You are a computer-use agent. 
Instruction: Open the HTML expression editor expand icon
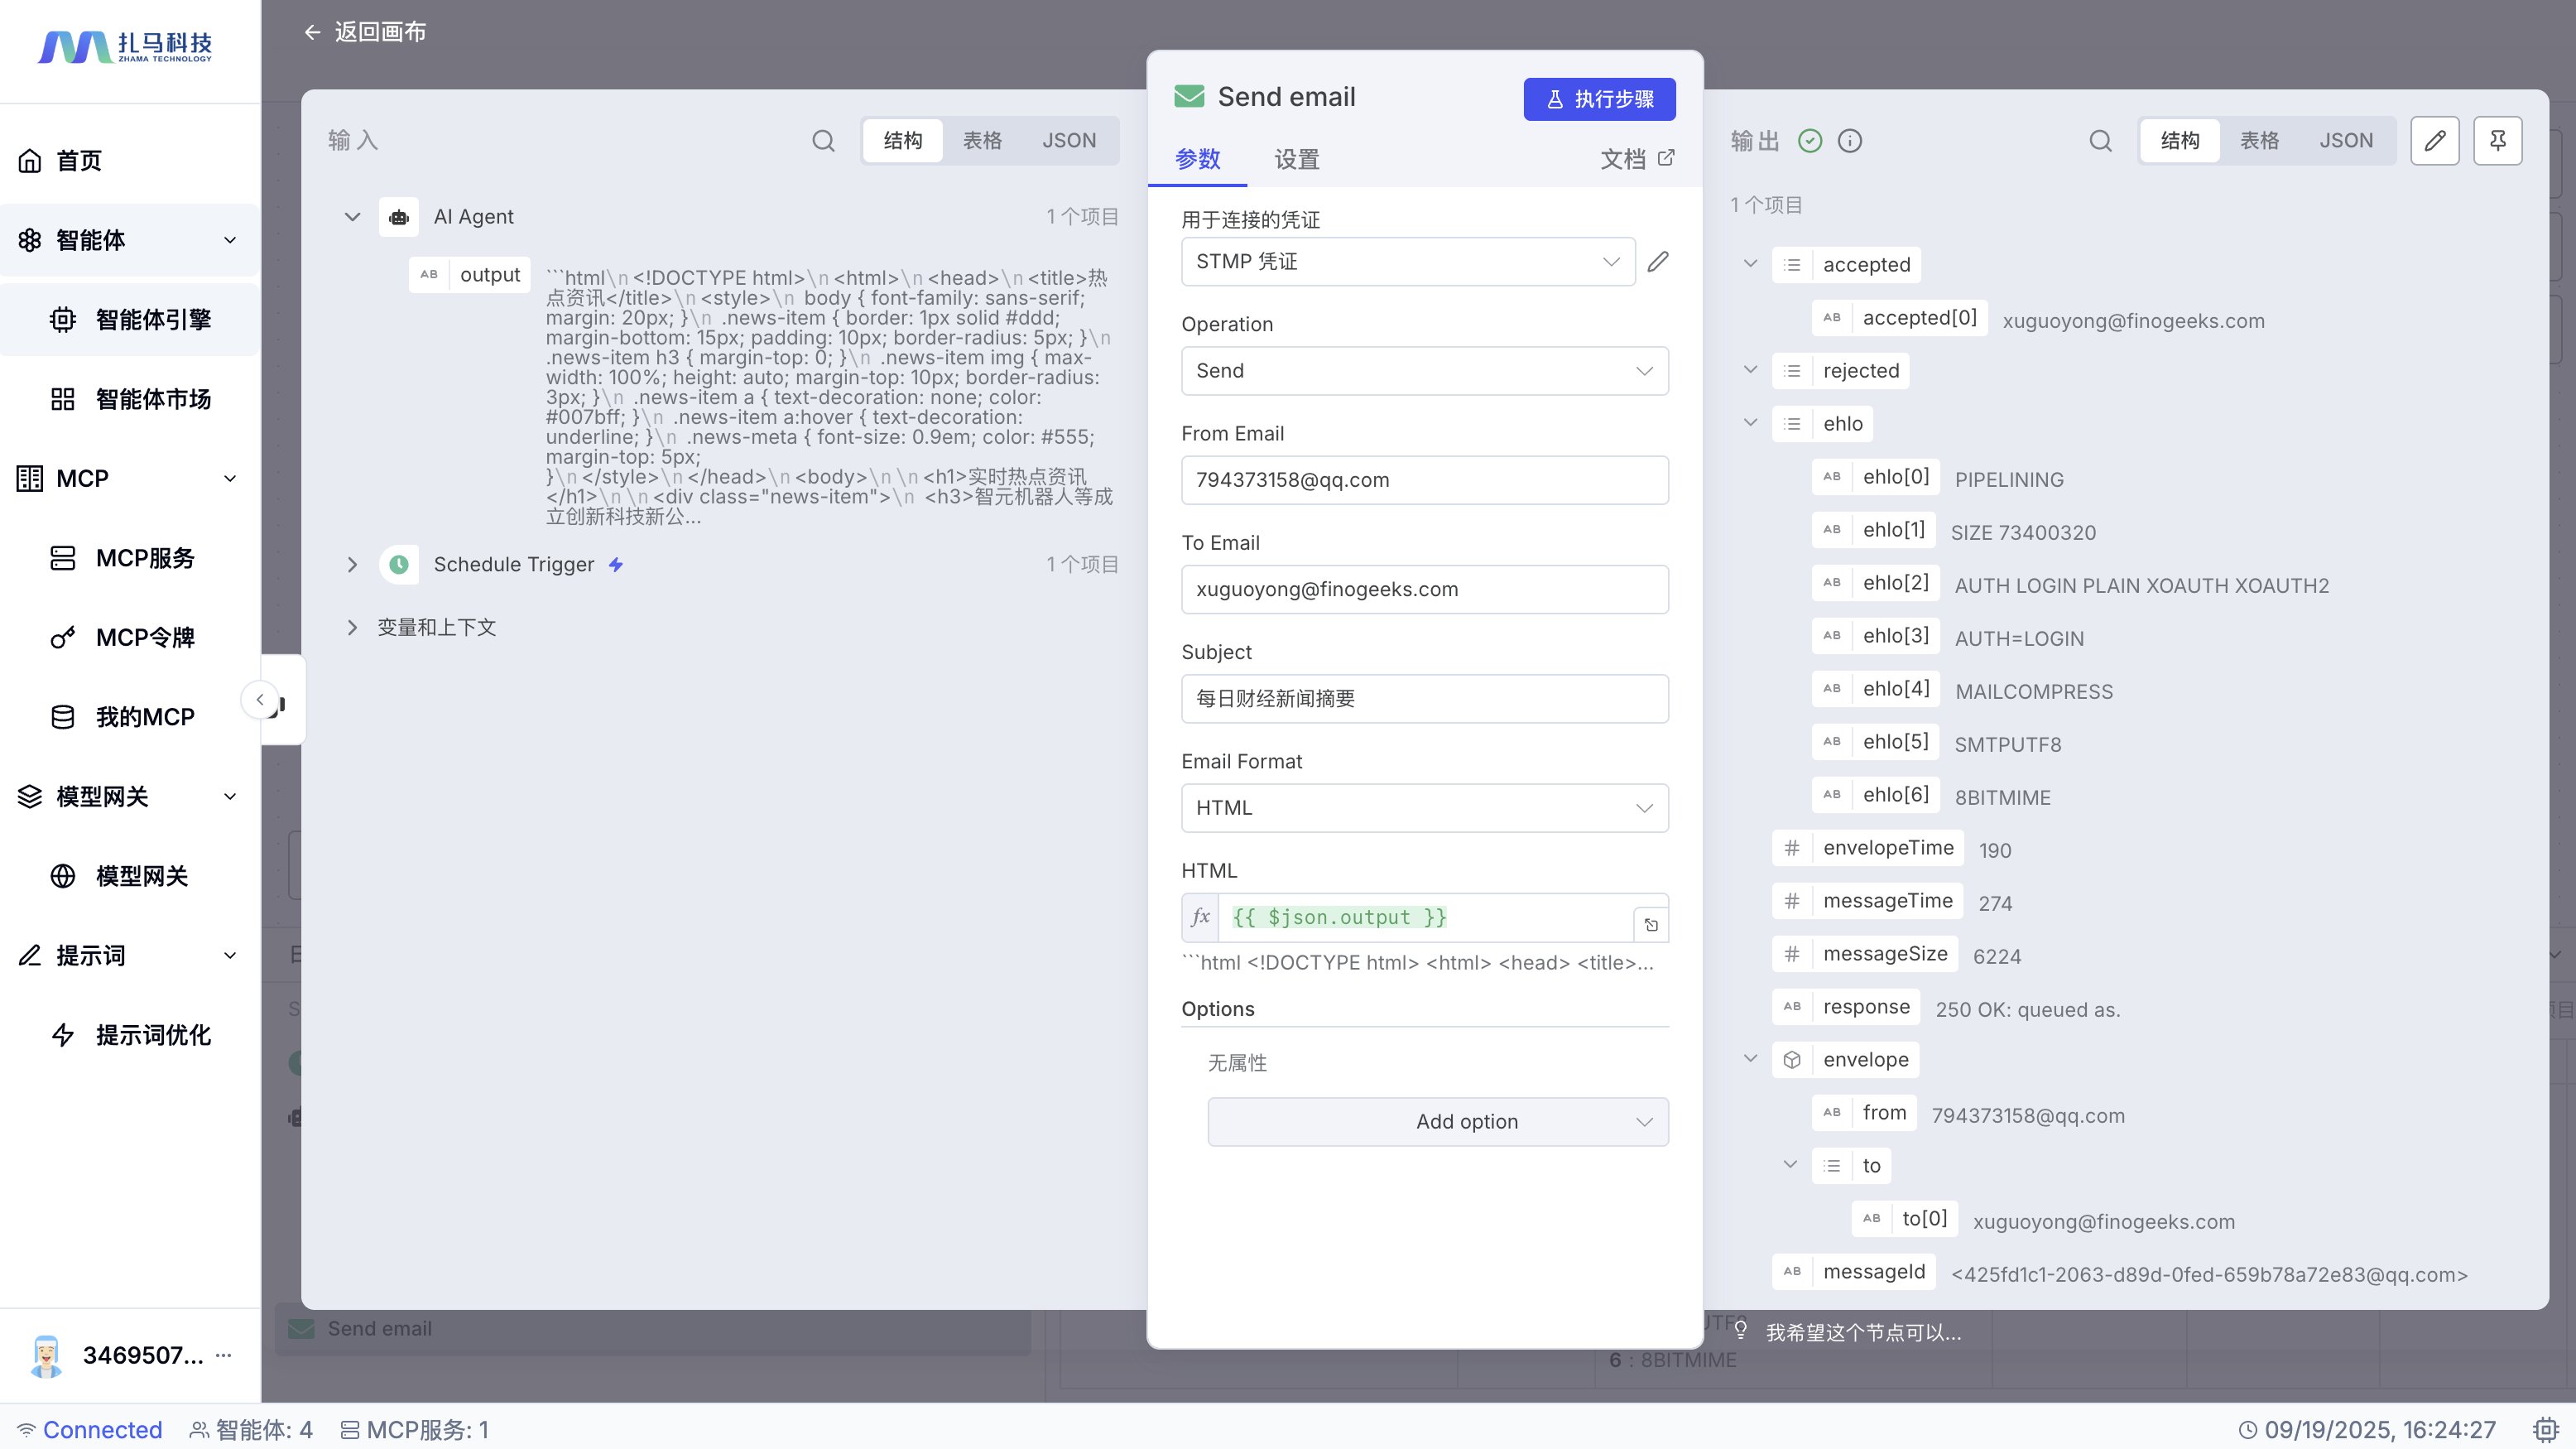pos(1651,924)
